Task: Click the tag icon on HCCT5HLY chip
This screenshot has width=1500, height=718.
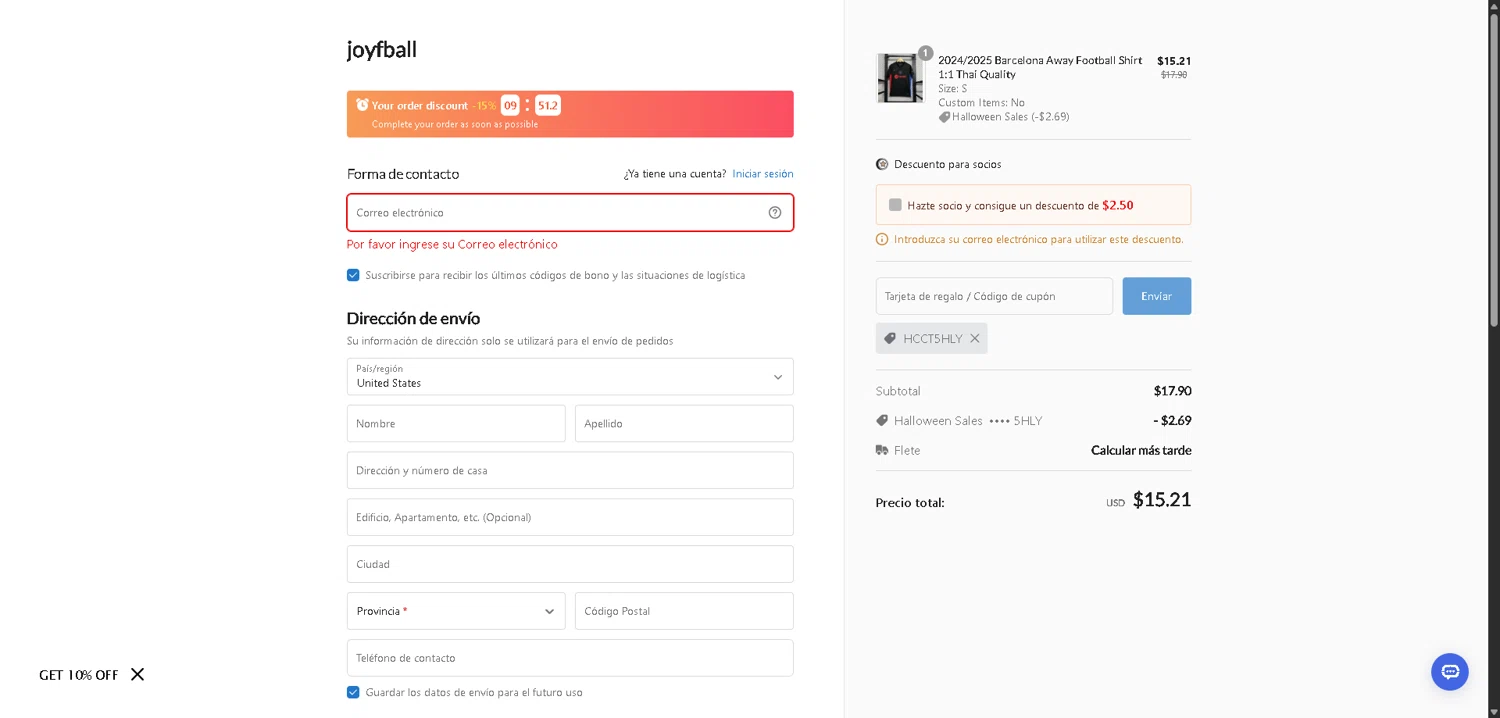Action: [x=890, y=338]
